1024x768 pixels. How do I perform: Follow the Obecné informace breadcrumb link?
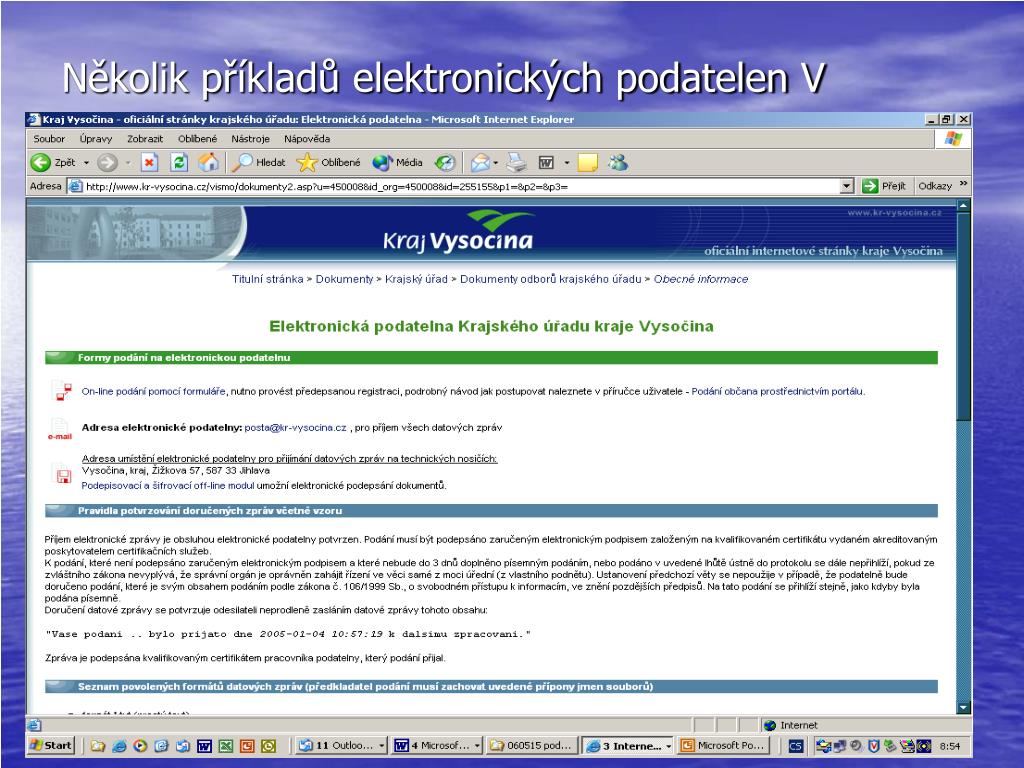(x=701, y=279)
